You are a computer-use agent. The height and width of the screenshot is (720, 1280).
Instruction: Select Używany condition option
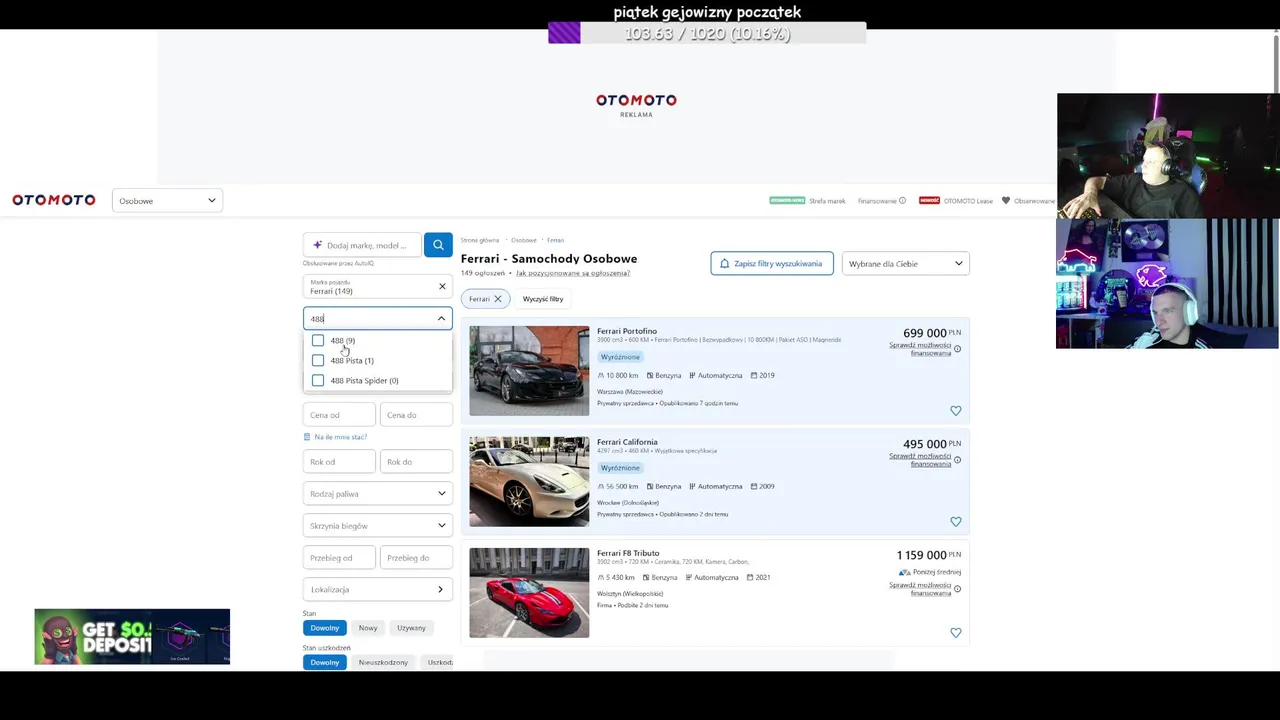tap(411, 628)
